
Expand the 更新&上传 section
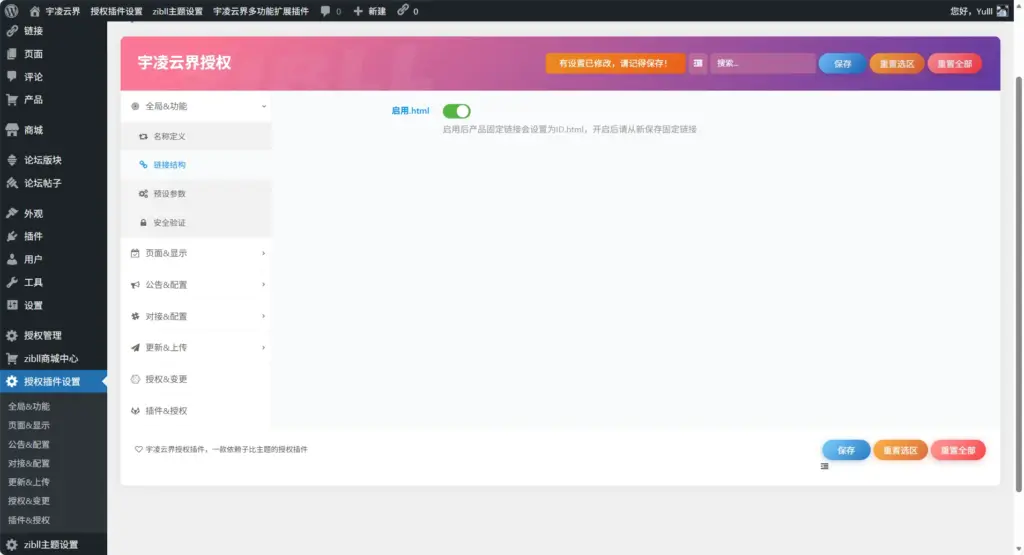tap(263, 348)
